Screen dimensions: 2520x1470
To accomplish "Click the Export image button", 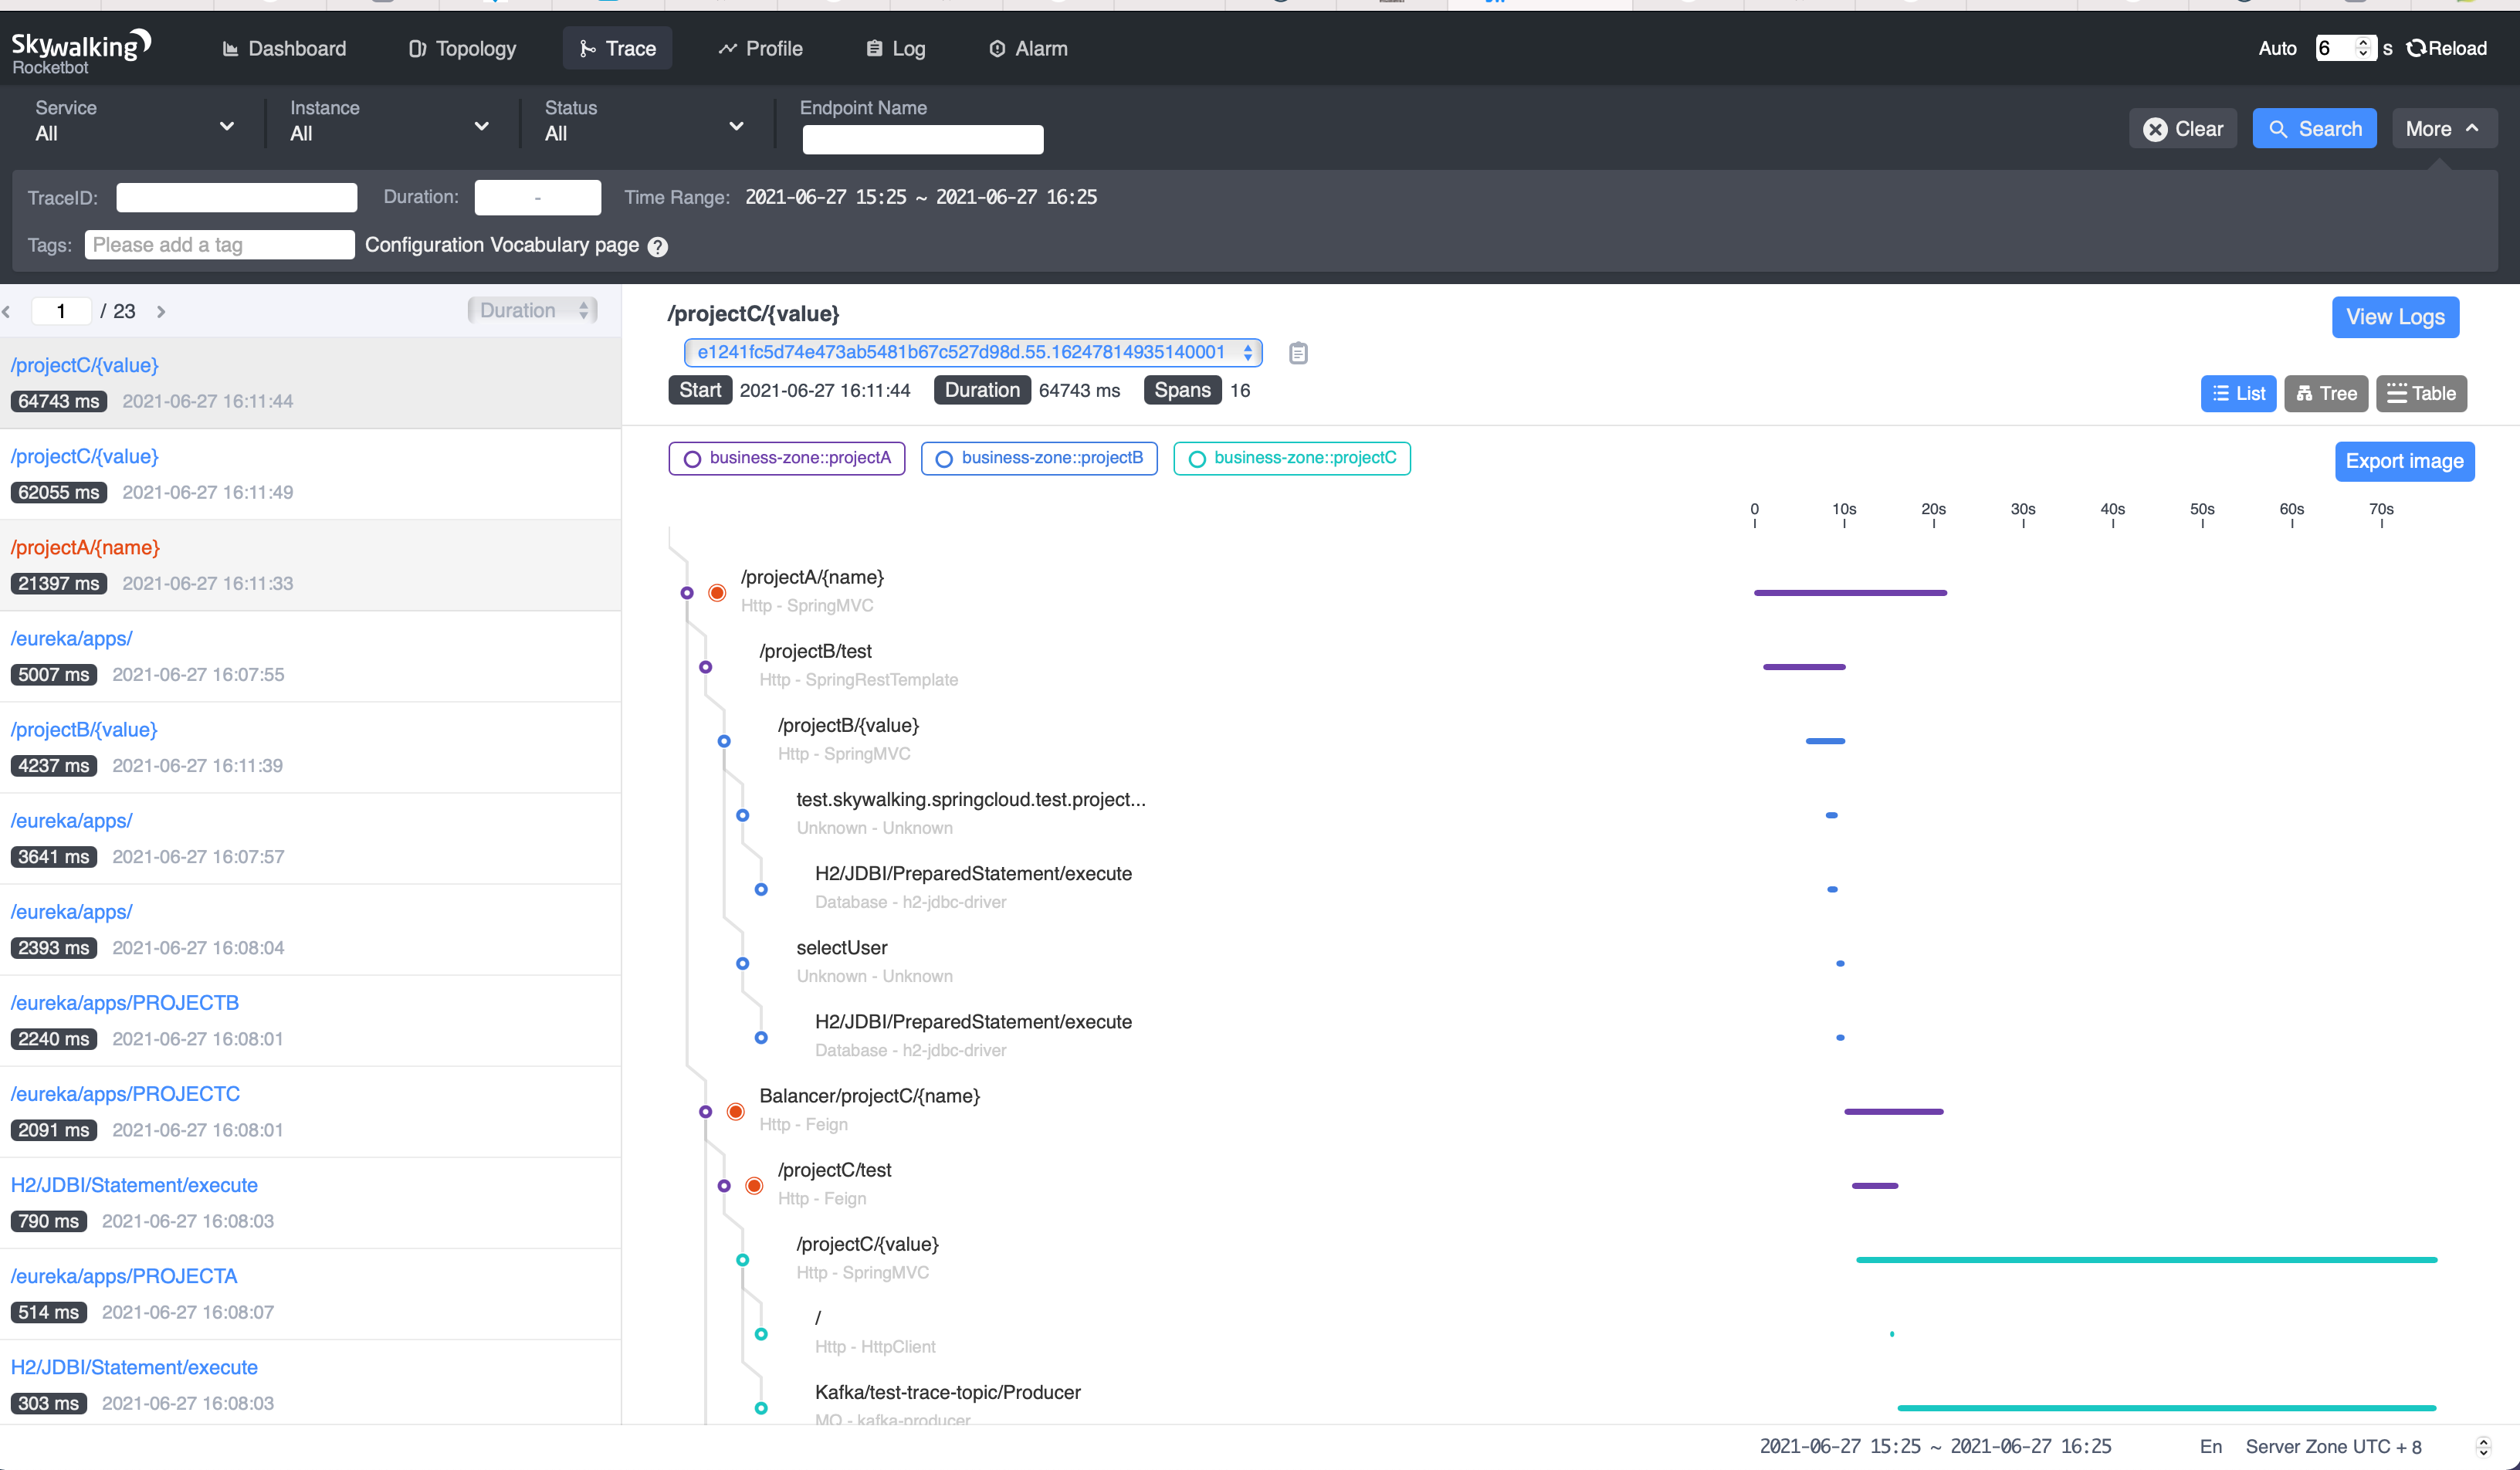I will 2404,461.
